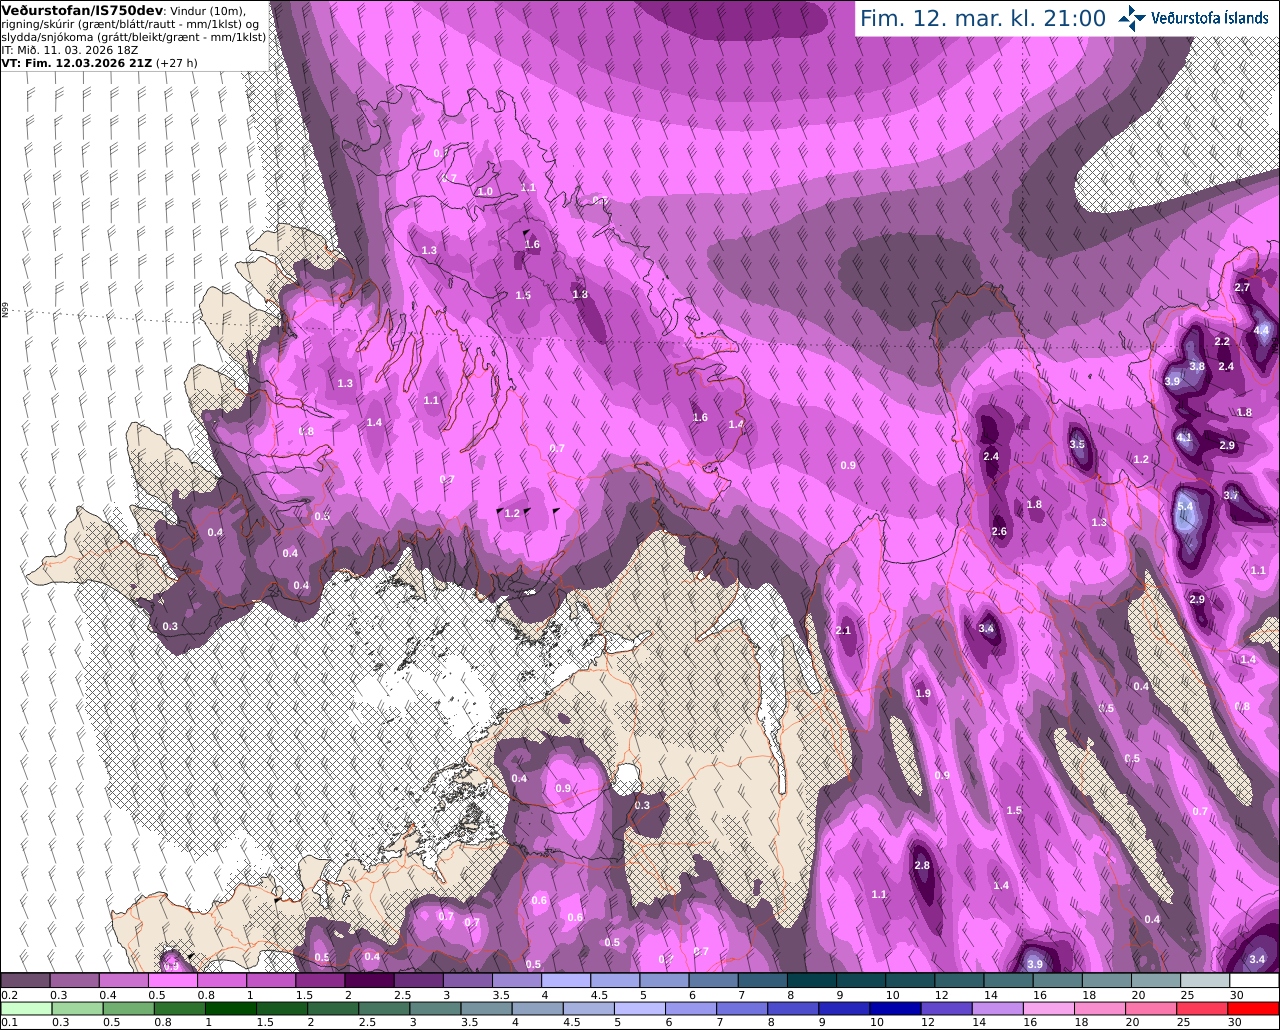Pick the lightest green swatch above 0.1 in the legend
1280x1030 pixels.
[x=25, y=1008]
